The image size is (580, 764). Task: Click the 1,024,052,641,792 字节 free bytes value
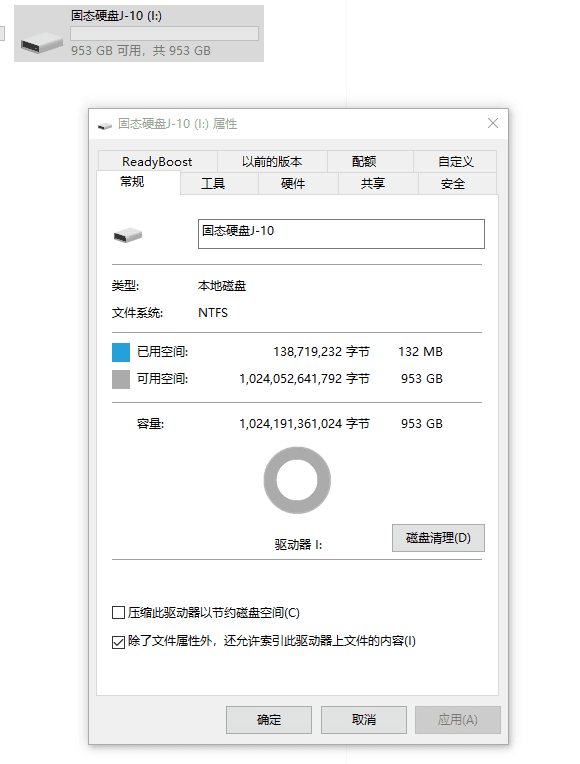[x=304, y=379]
